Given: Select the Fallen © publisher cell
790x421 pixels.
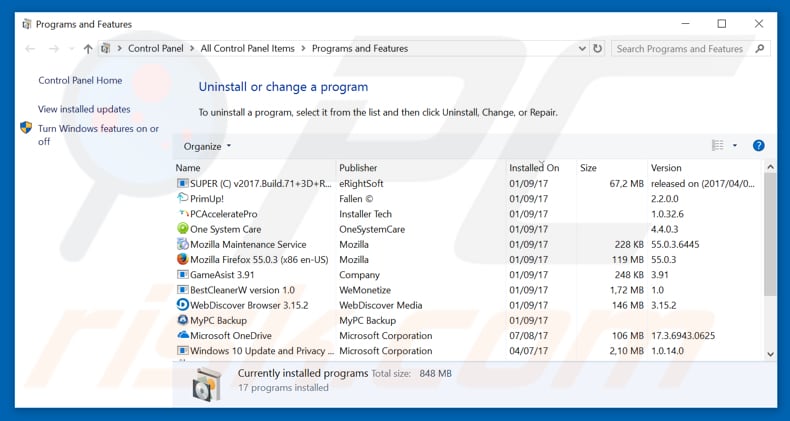Looking at the screenshot, I should tap(356, 198).
